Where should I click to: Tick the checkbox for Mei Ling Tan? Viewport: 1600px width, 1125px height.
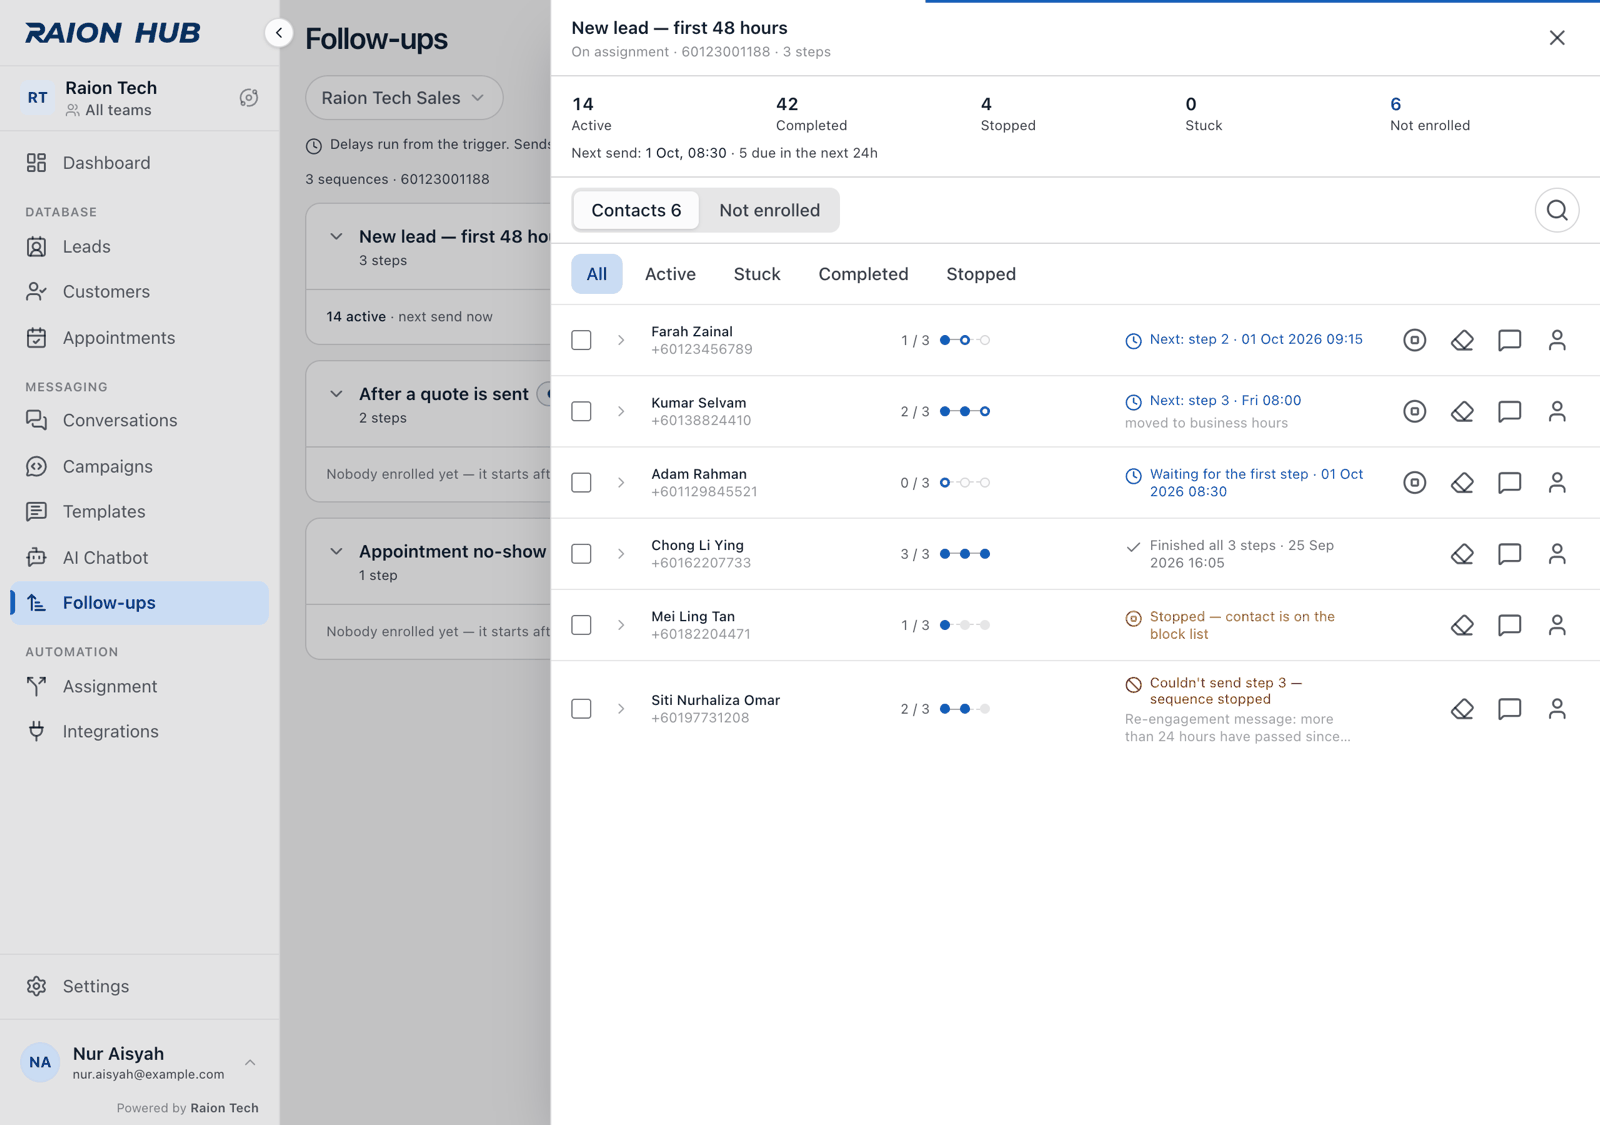(x=581, y=625)
